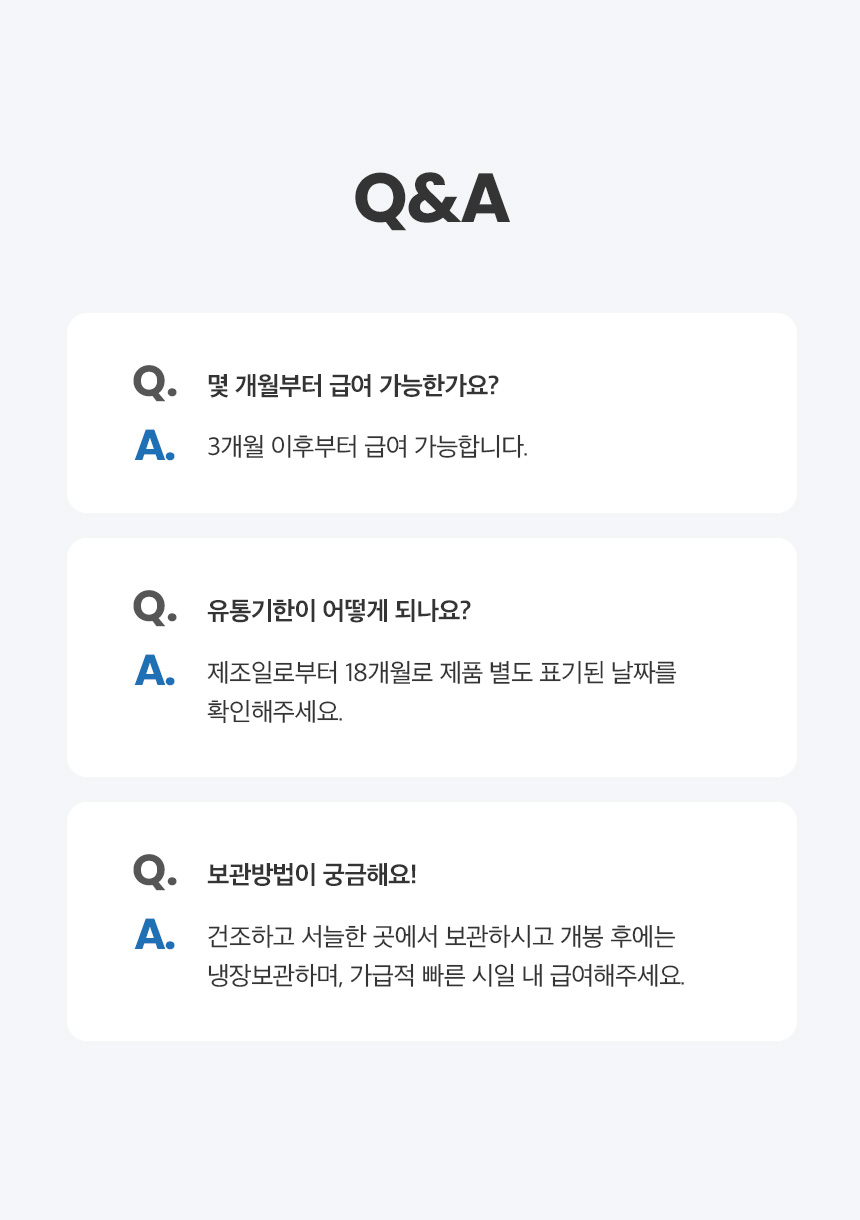Click the blue A icon for 3개월 answer

155,446
